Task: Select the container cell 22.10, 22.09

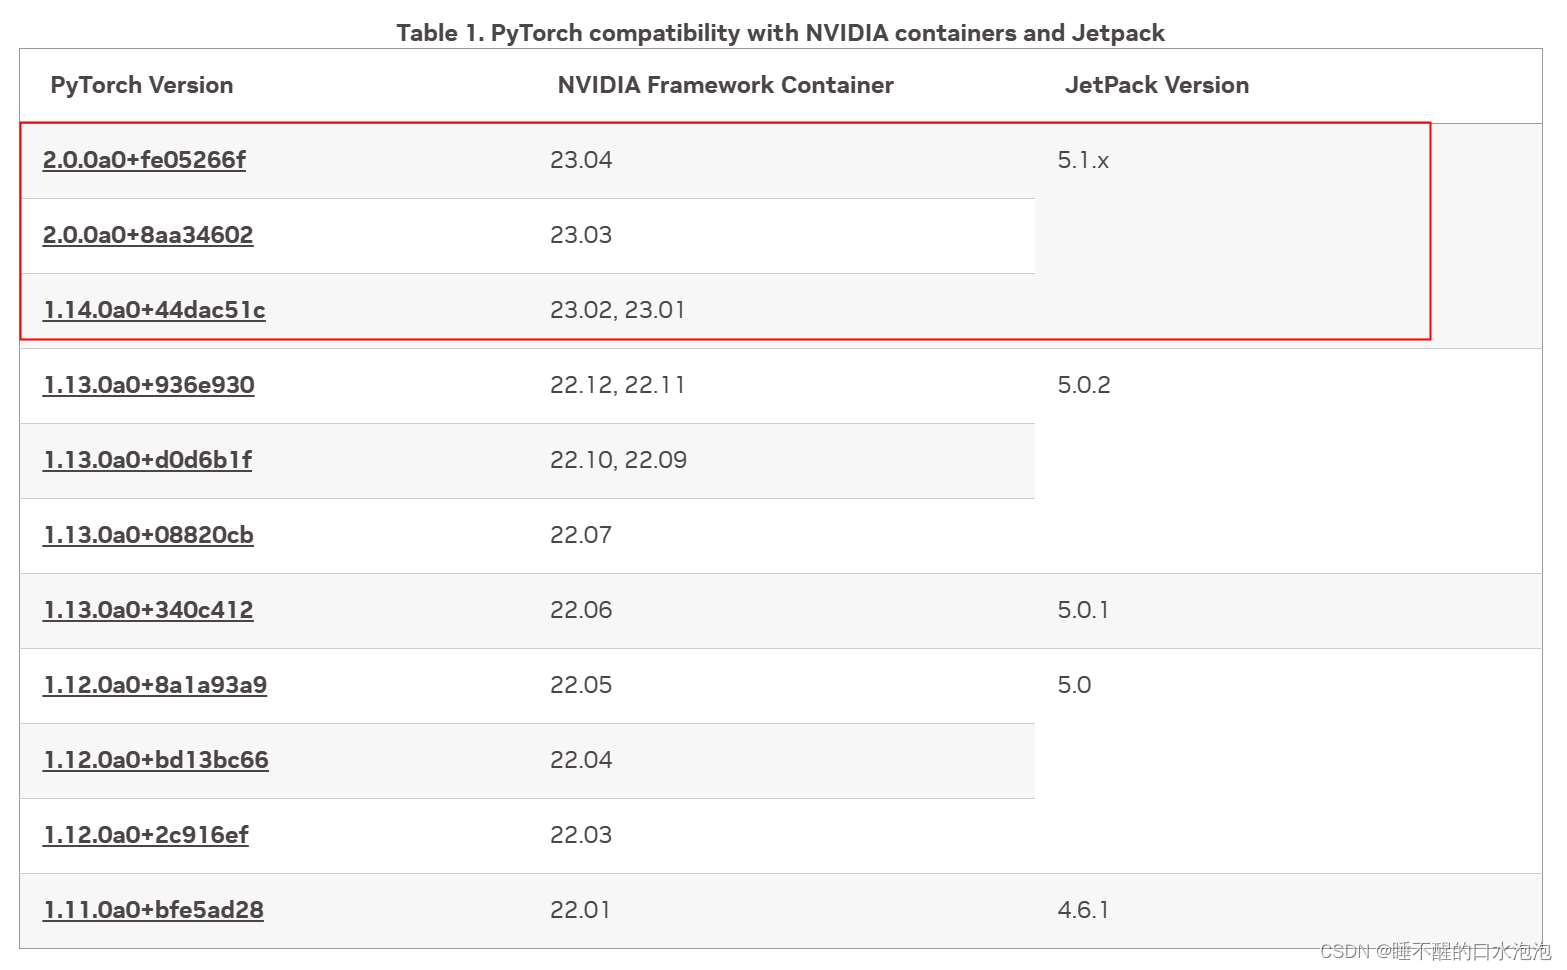Action: [618, 460]
